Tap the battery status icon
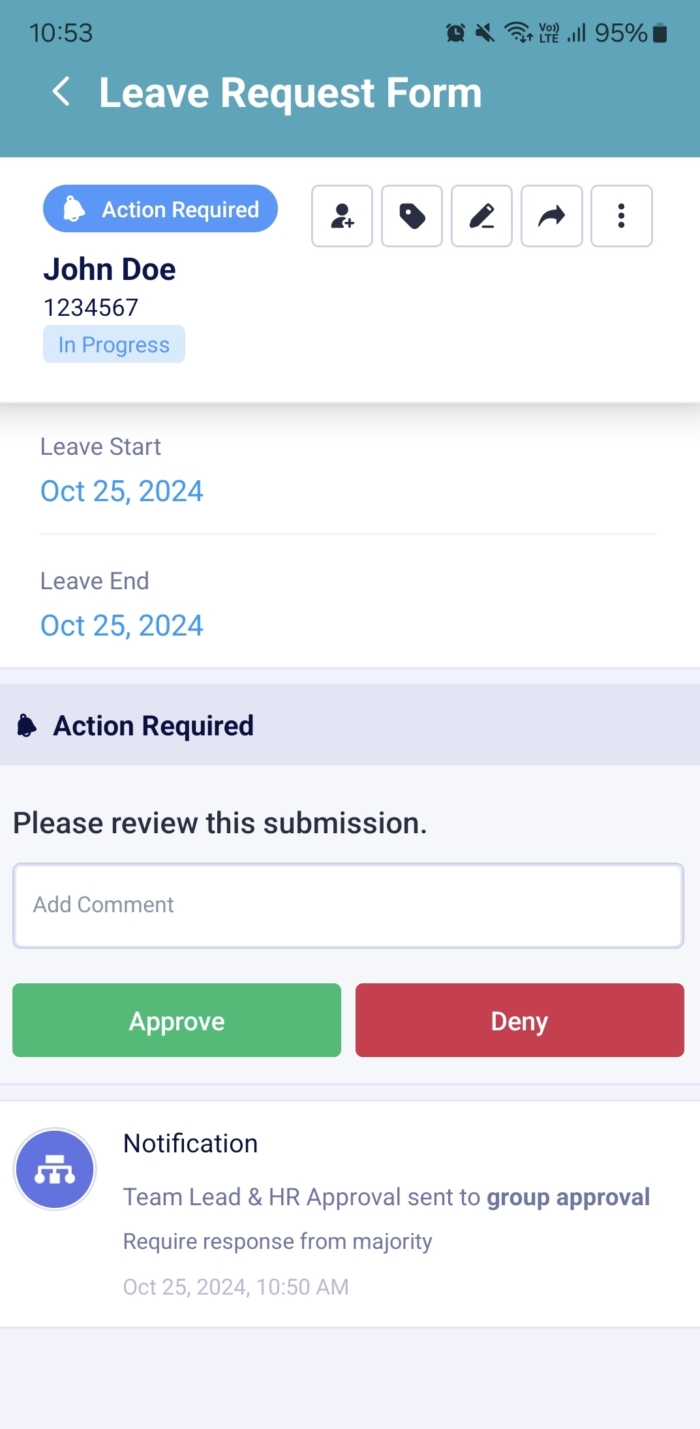This screenshot has width=700, height=1429. point(660,33)
